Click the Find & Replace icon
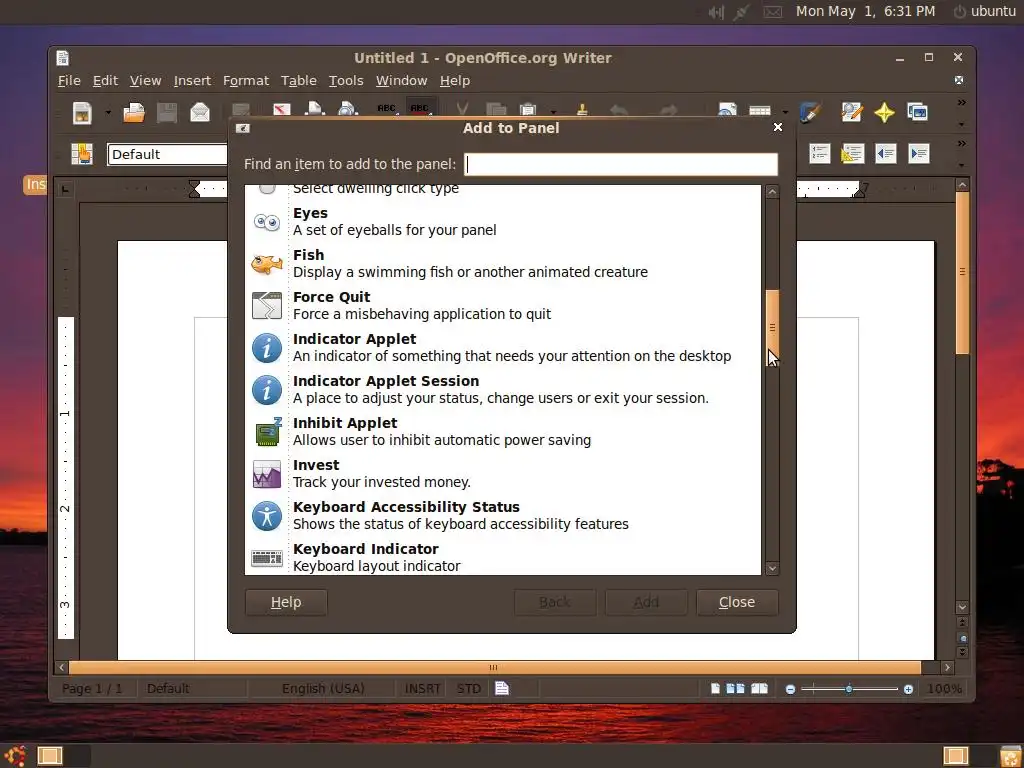 852,112
